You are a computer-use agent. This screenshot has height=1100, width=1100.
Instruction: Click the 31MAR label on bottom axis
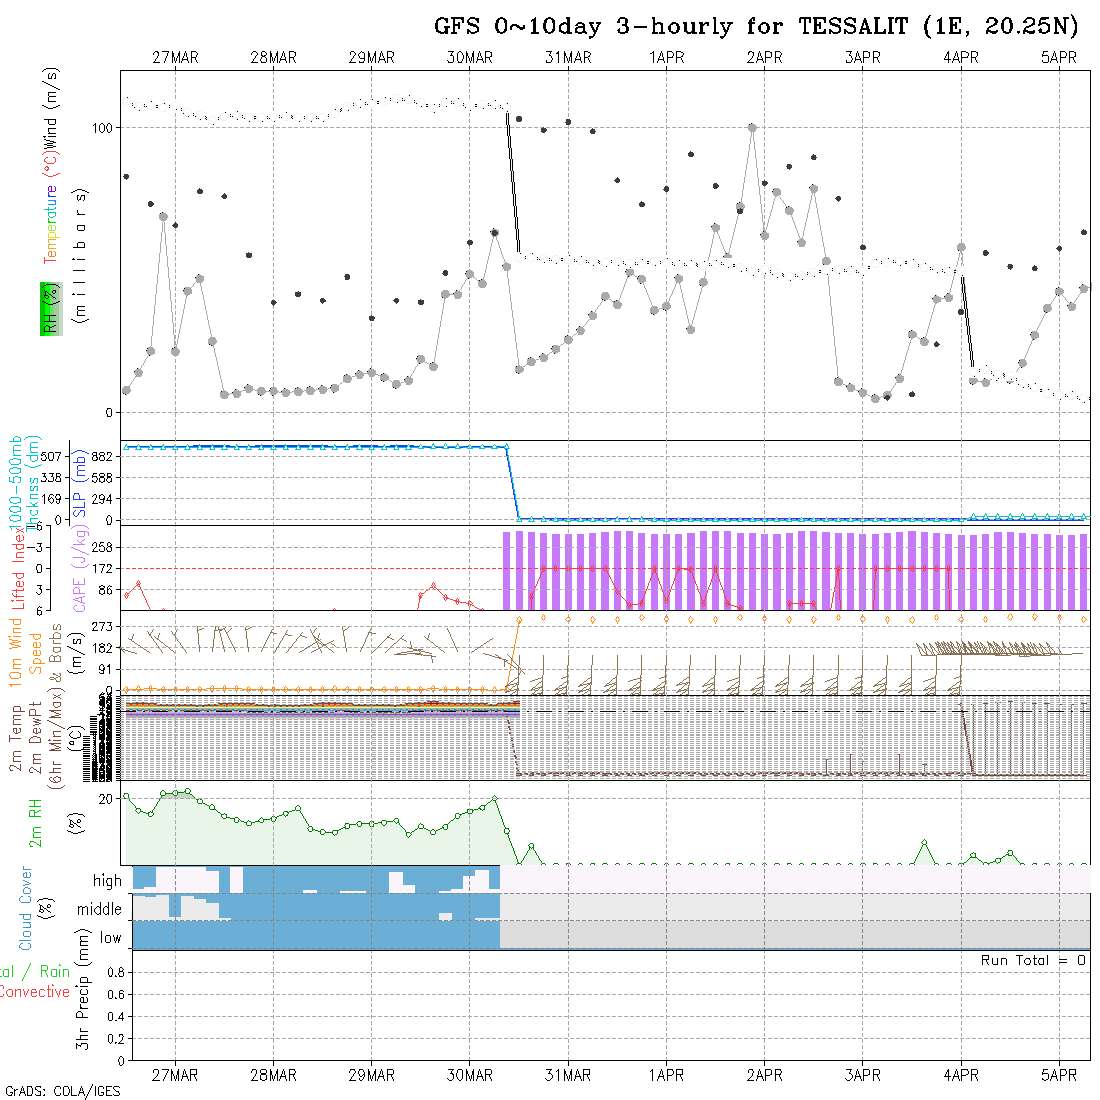pos(568,1075)
